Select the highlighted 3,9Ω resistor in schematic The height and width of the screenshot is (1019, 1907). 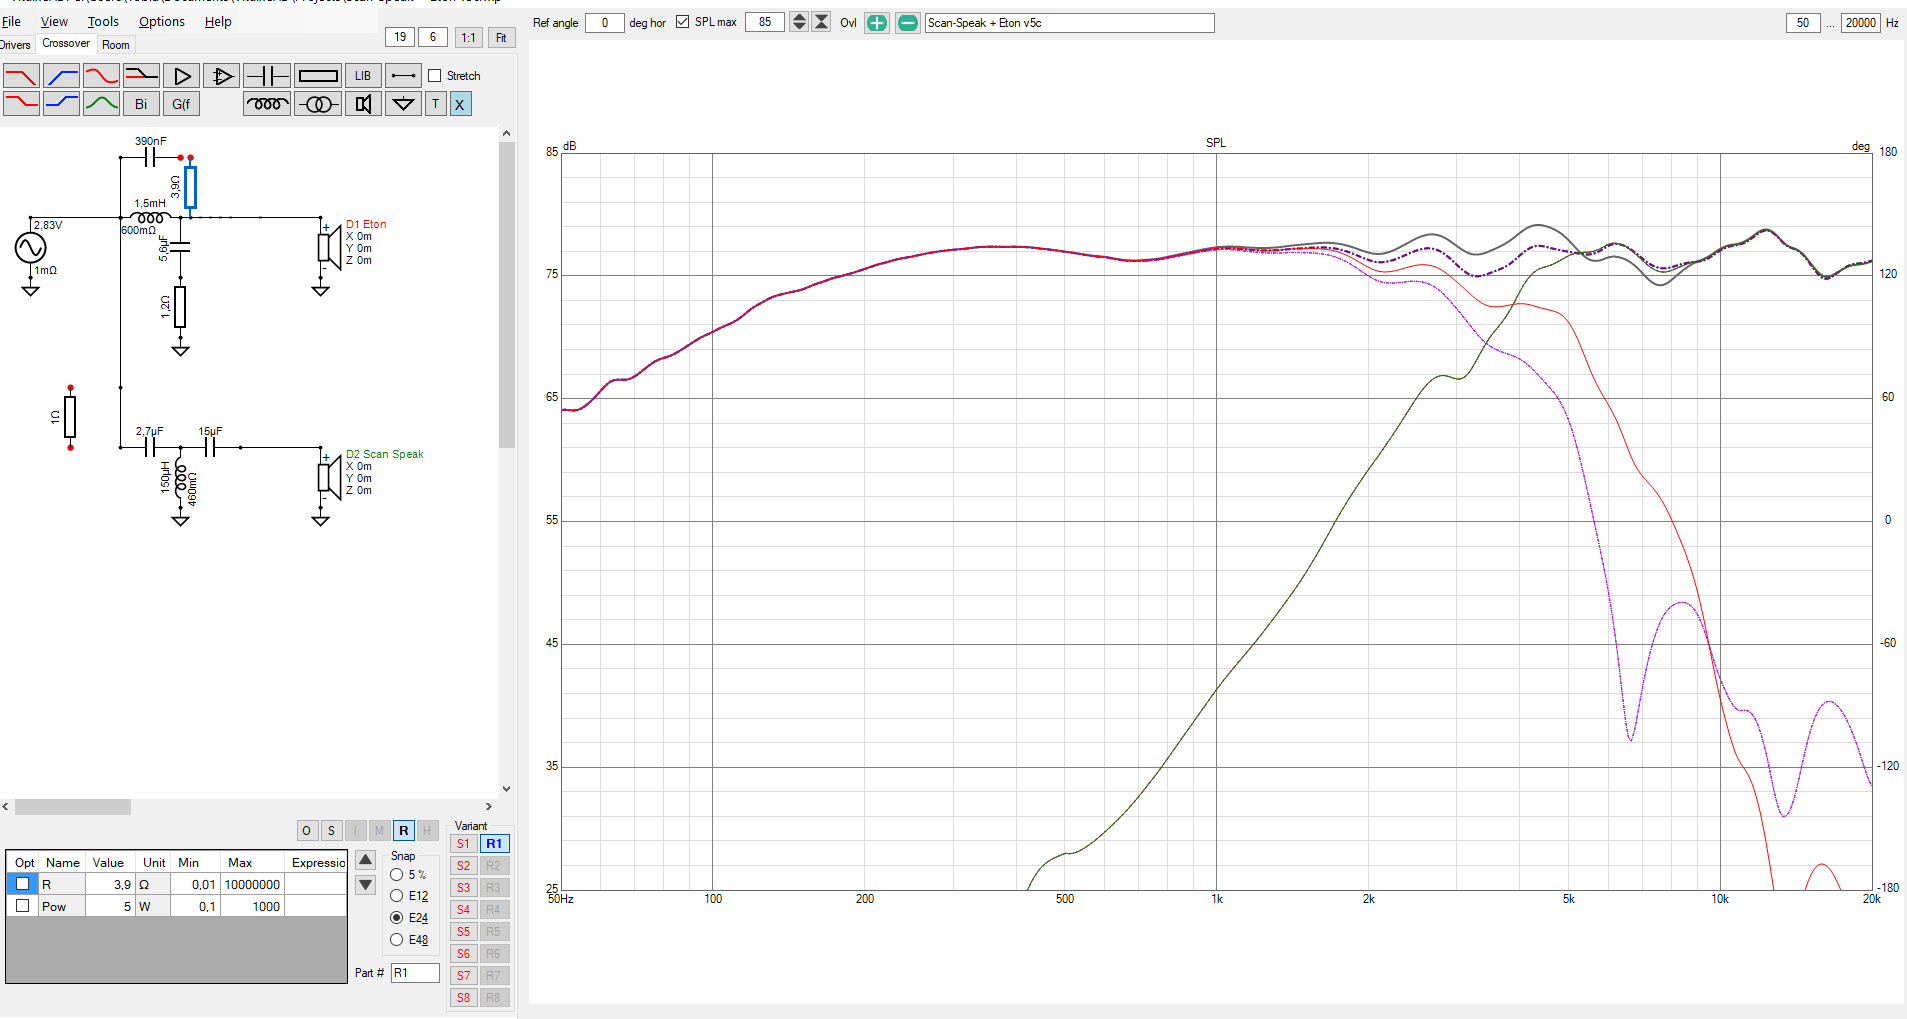click(190, 187)
